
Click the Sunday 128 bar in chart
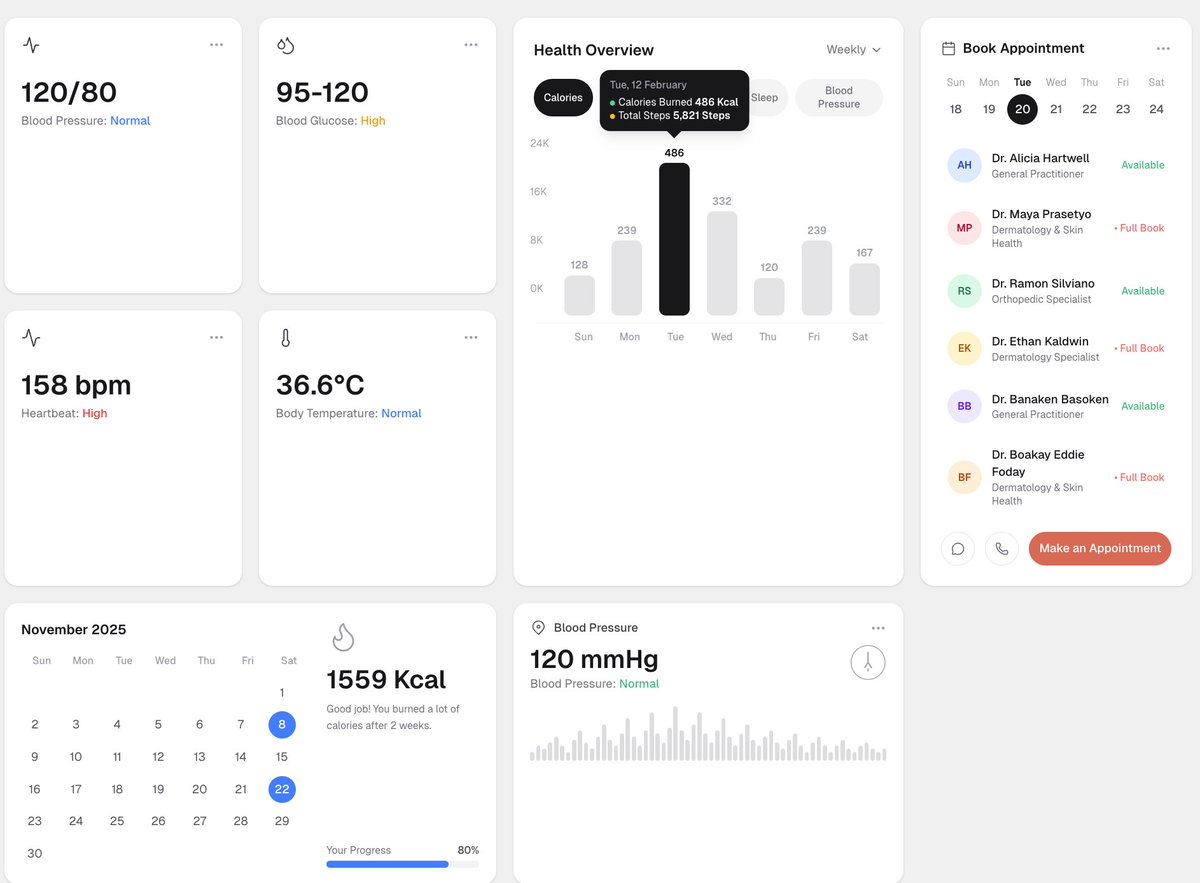(x=579, y=295)
